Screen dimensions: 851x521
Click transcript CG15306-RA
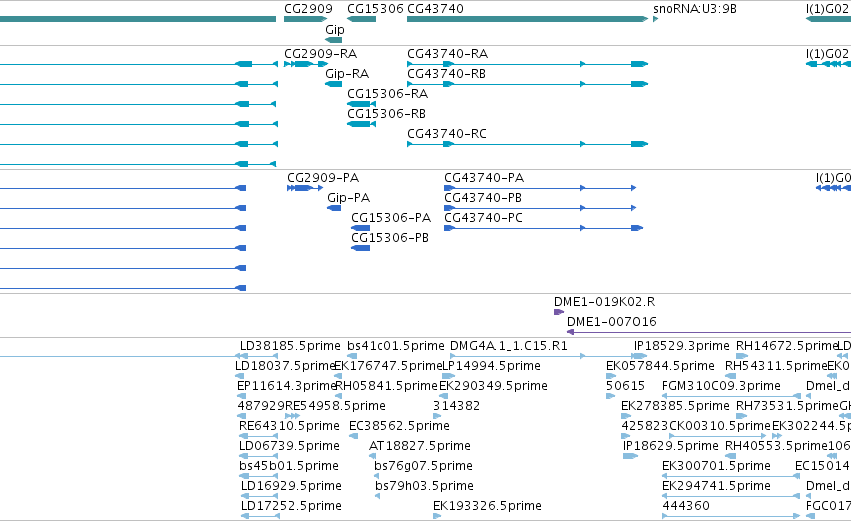pyautogui.click(x=388, y=94)
